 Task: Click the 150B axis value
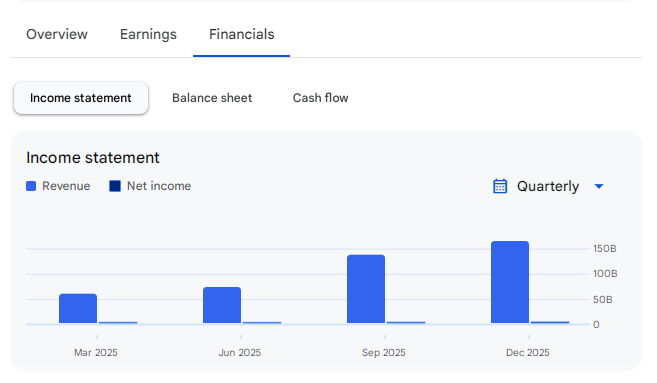[605, 249]
